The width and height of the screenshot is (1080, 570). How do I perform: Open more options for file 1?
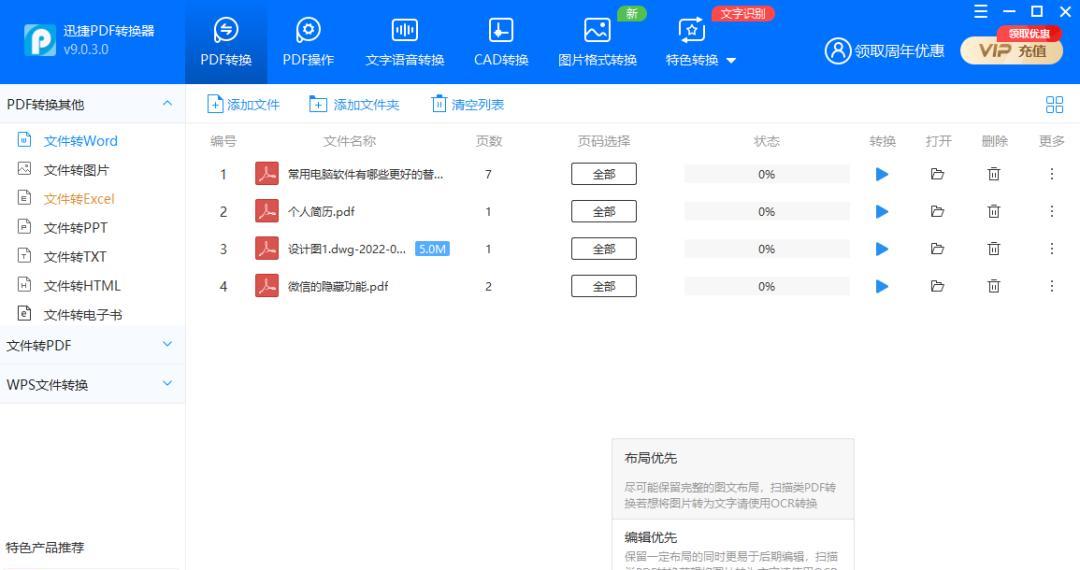(x=1052, y=174)
